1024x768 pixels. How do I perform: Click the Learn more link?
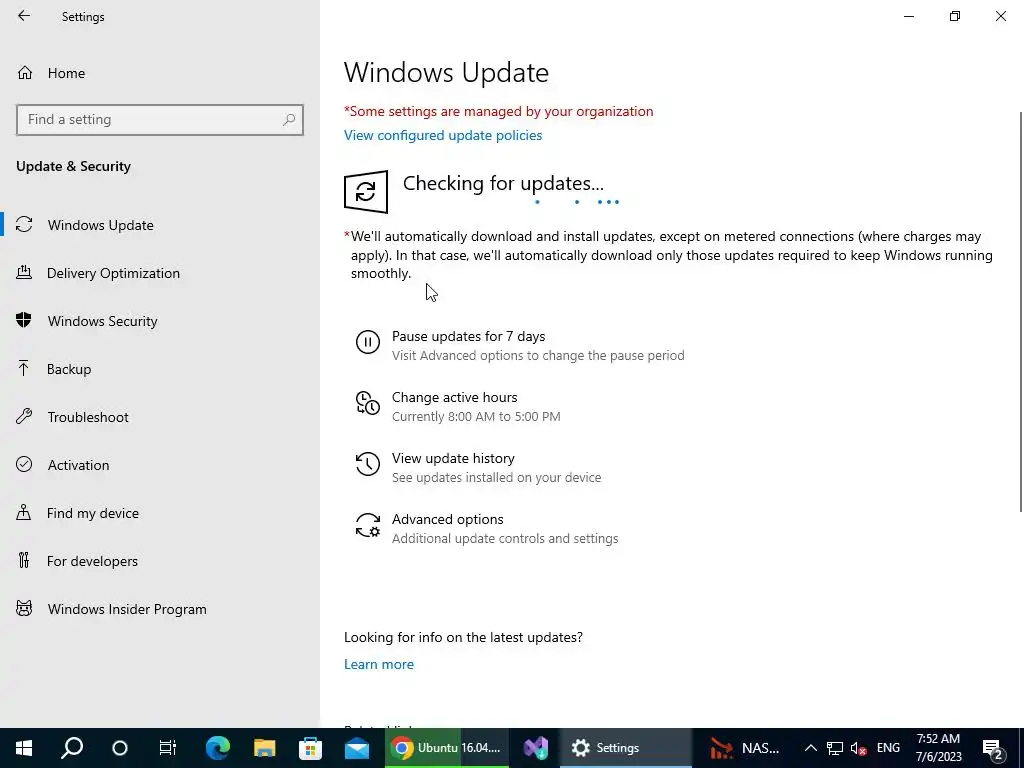[x=379, y=664]
